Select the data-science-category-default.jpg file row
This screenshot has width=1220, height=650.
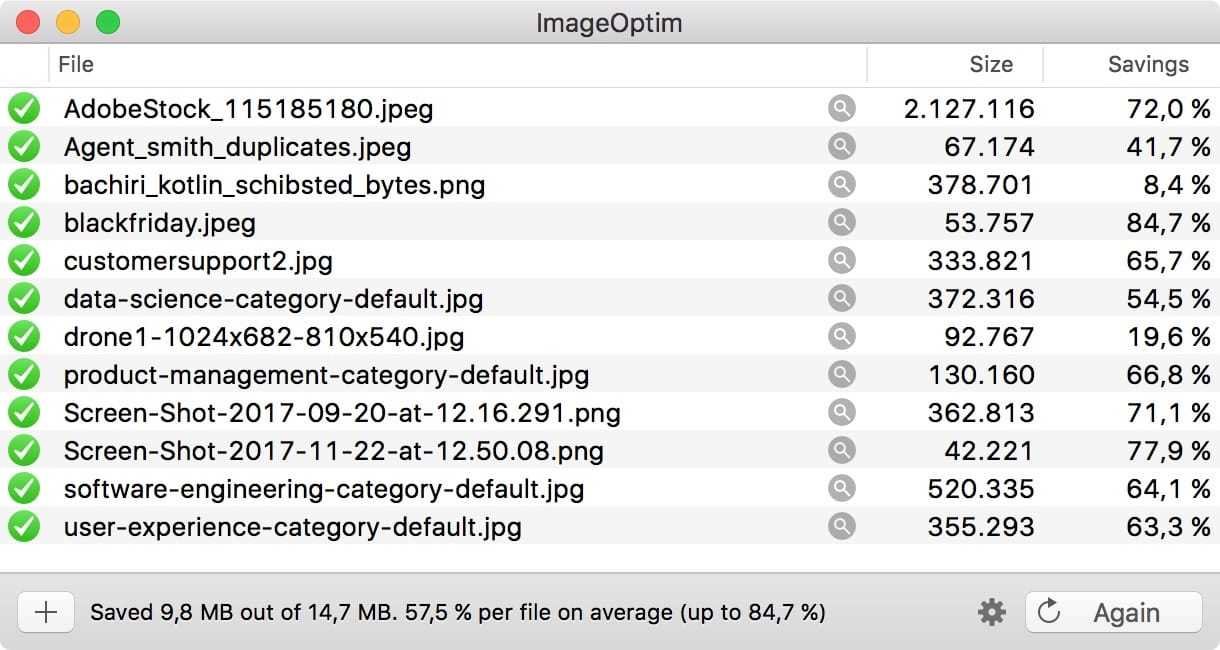coord(273,299)
